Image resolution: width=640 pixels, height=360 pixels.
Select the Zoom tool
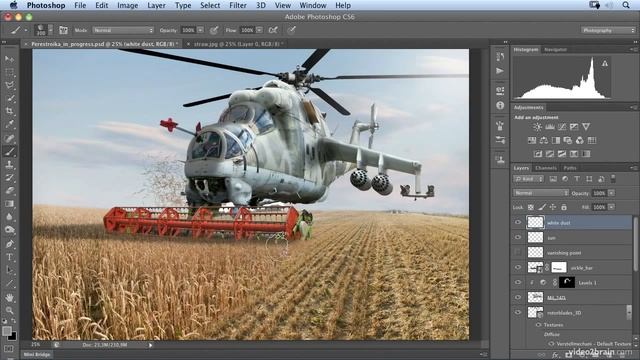click(x=9, y=311)
